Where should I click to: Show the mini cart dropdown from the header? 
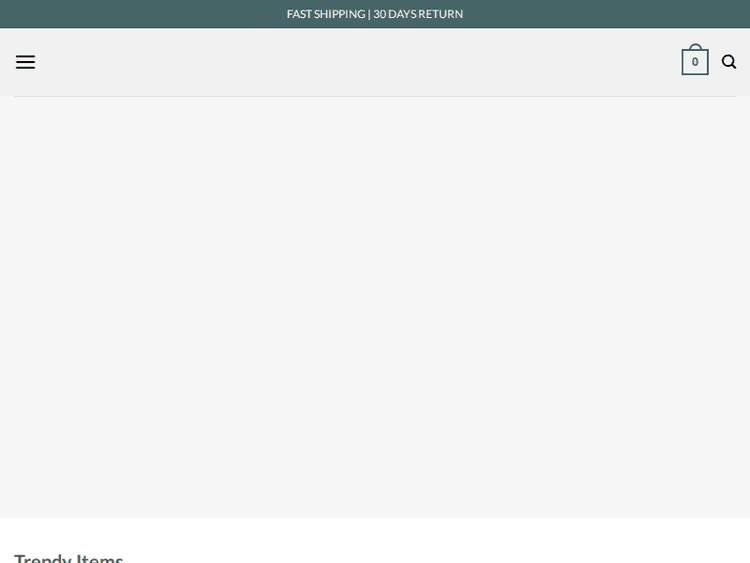(695, 62)
